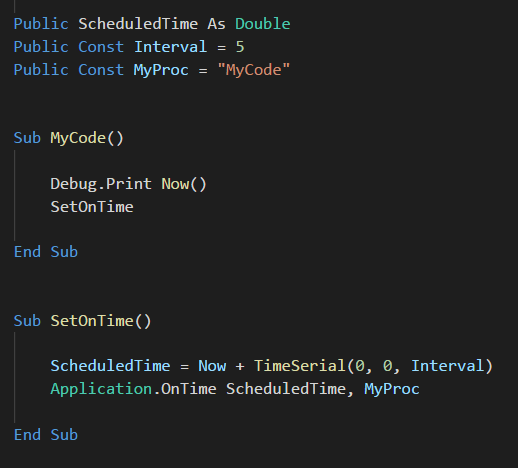The height and width of the screenshot is (468, 518).
Task: Click the final End Sub line
Action: pos(46,435)
